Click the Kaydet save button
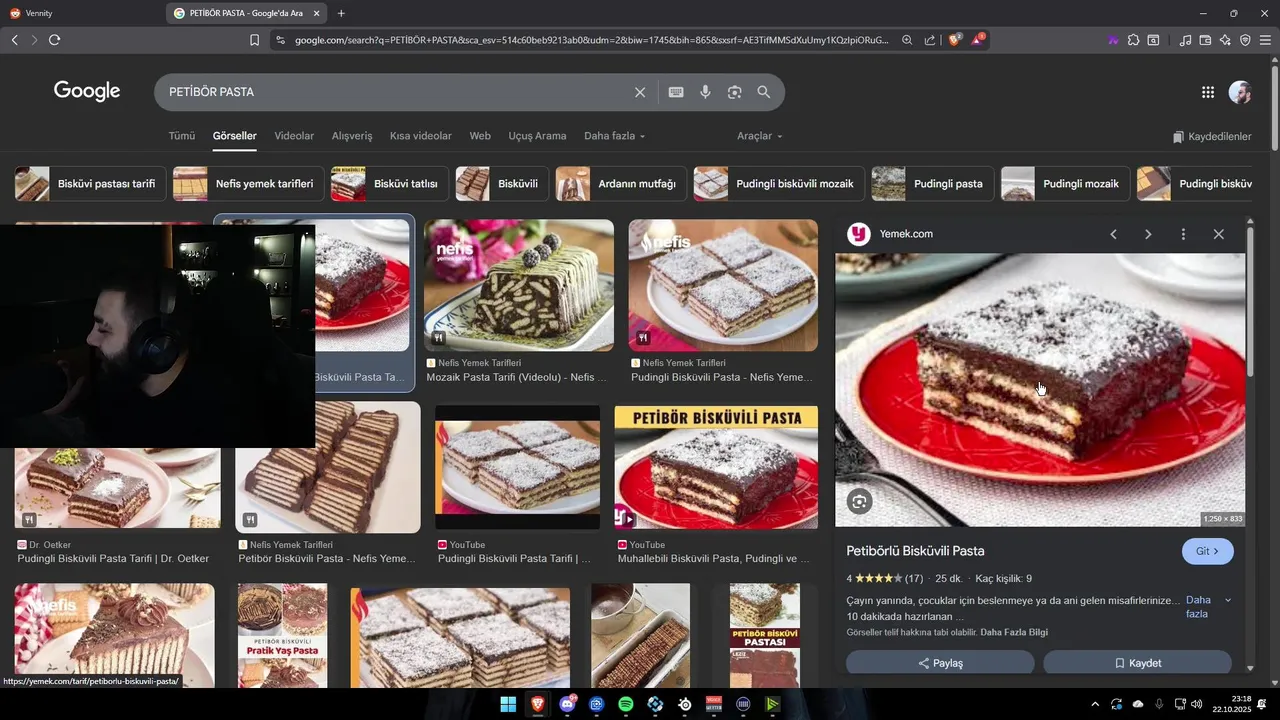The height and width of the screenshot is (720, 1280). coord(1137,663)
